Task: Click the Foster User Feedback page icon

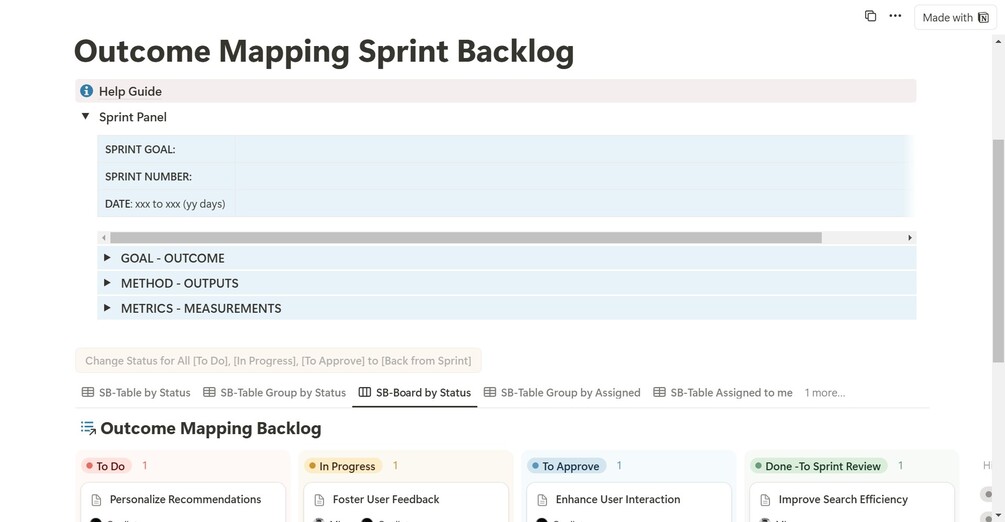Action: (x=319, y=500)
